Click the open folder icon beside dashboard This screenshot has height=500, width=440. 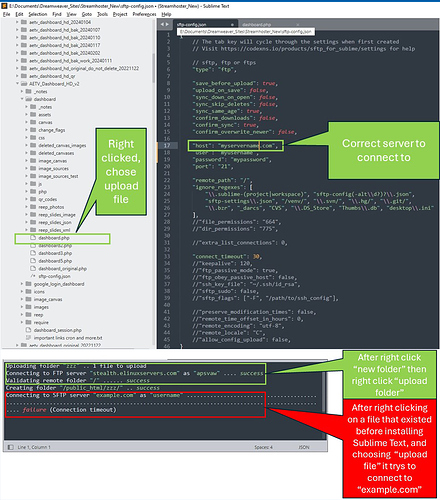click(28, 99)
